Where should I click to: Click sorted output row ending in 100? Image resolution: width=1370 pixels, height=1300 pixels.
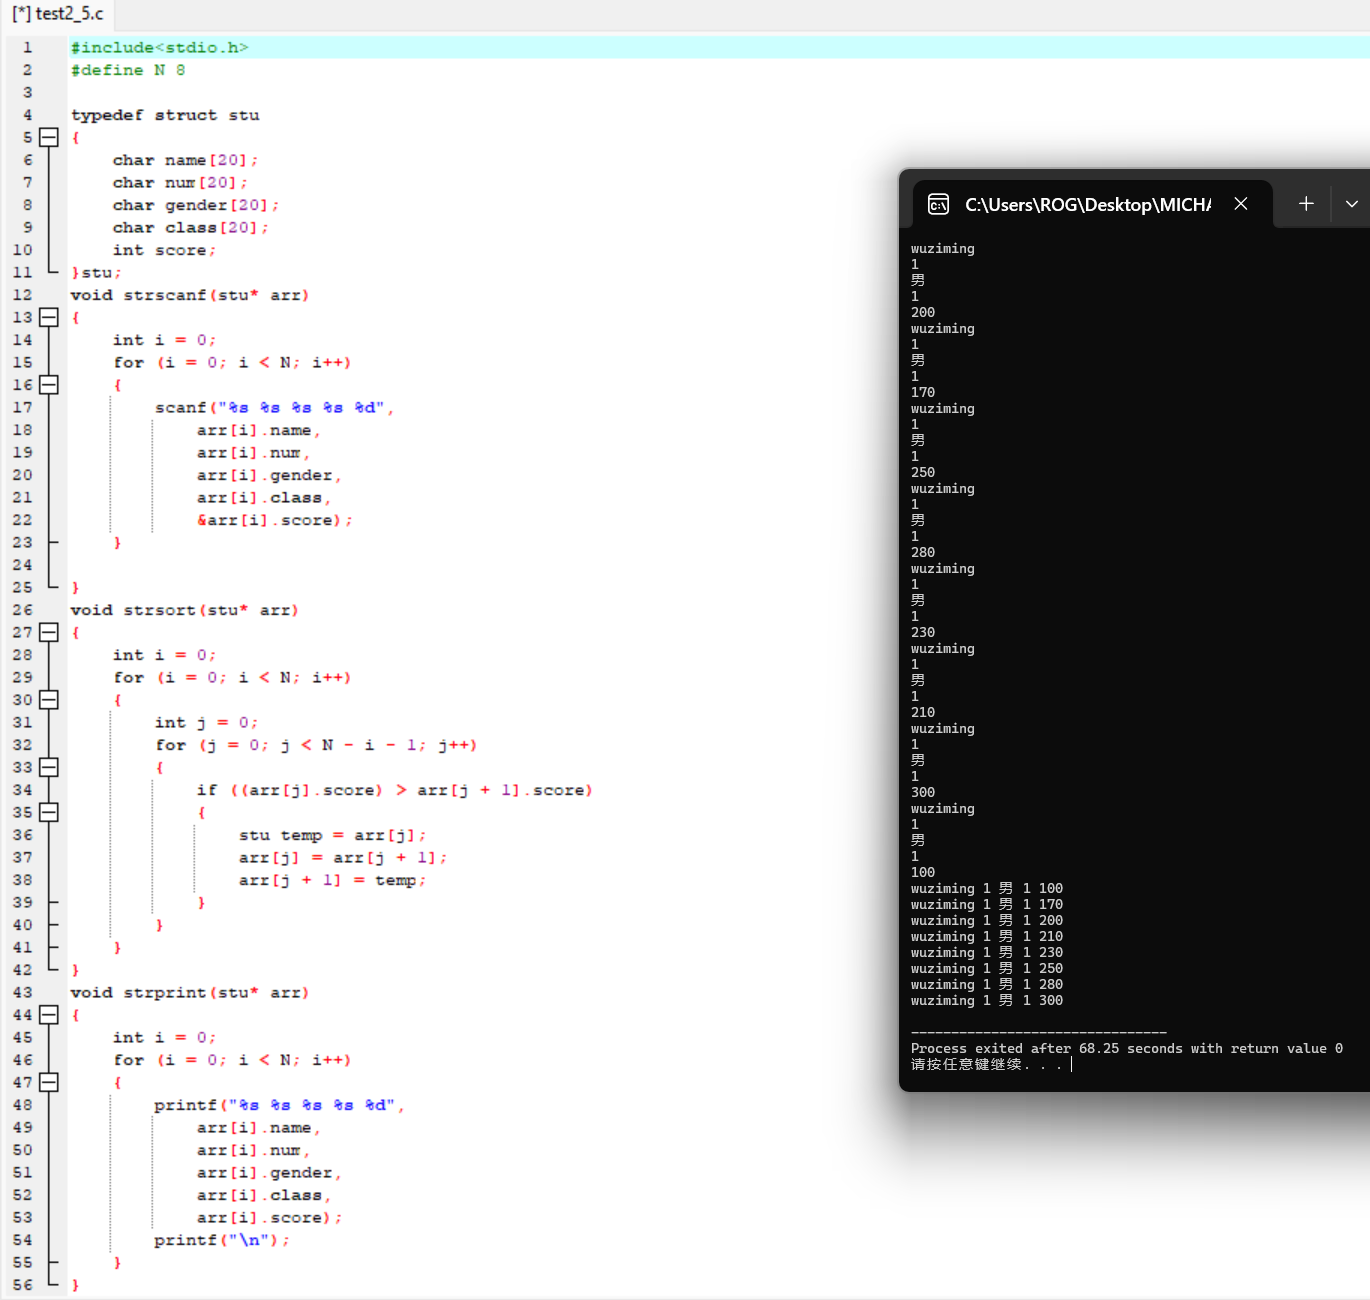click(987, 888)
